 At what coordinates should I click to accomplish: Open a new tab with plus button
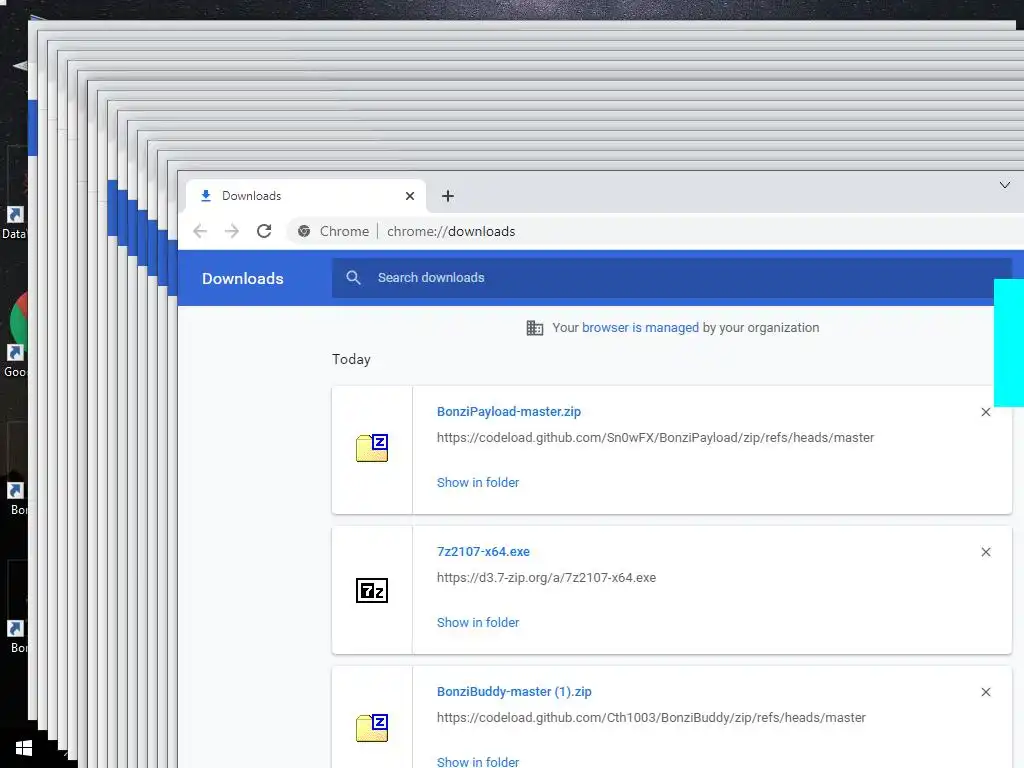[447, 196]
